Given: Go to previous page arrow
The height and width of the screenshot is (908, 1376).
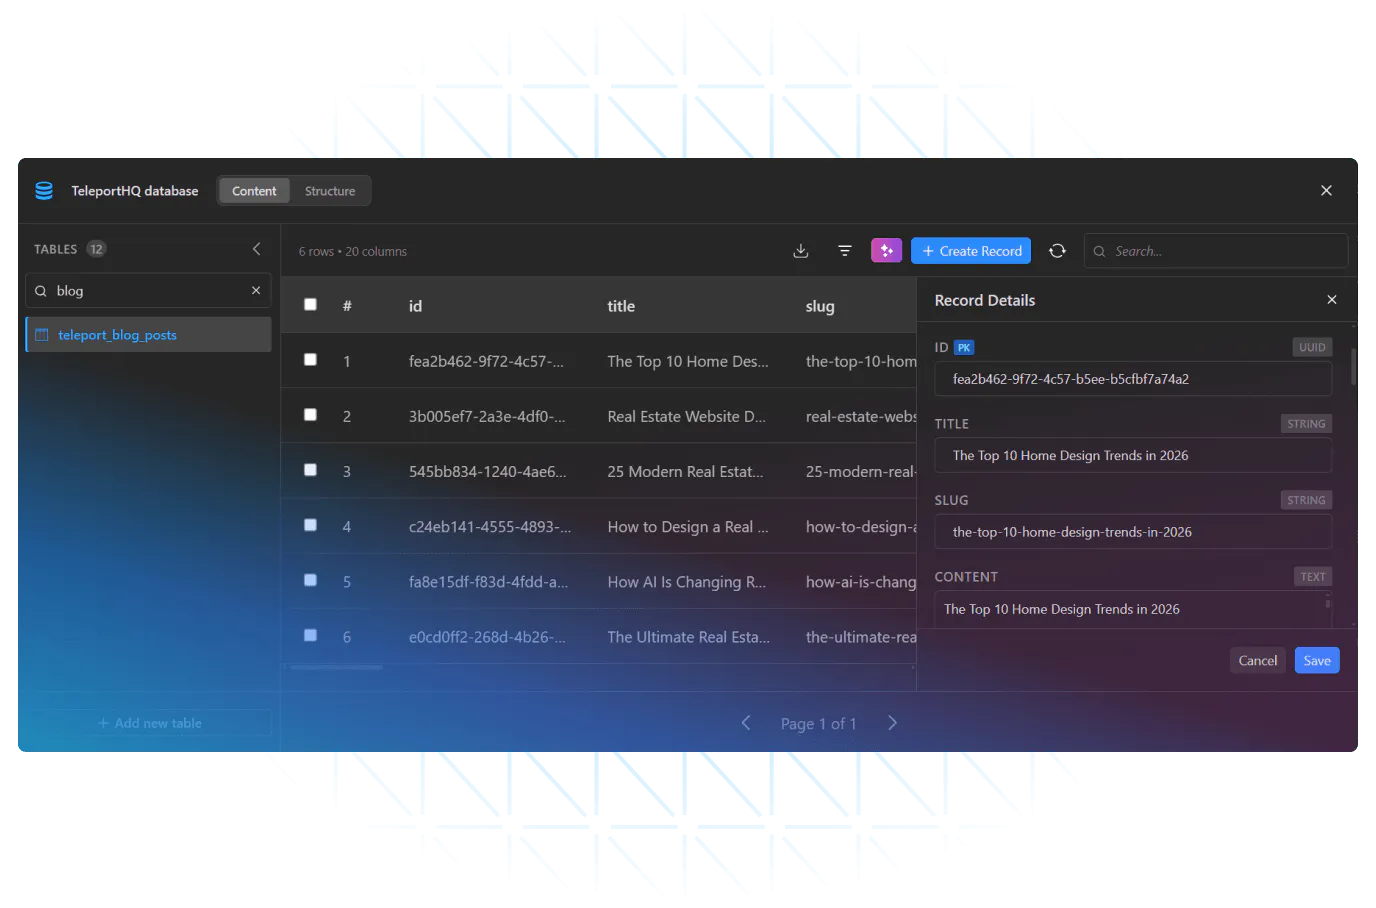Looking at the screenshot, I should pos(746,723).
